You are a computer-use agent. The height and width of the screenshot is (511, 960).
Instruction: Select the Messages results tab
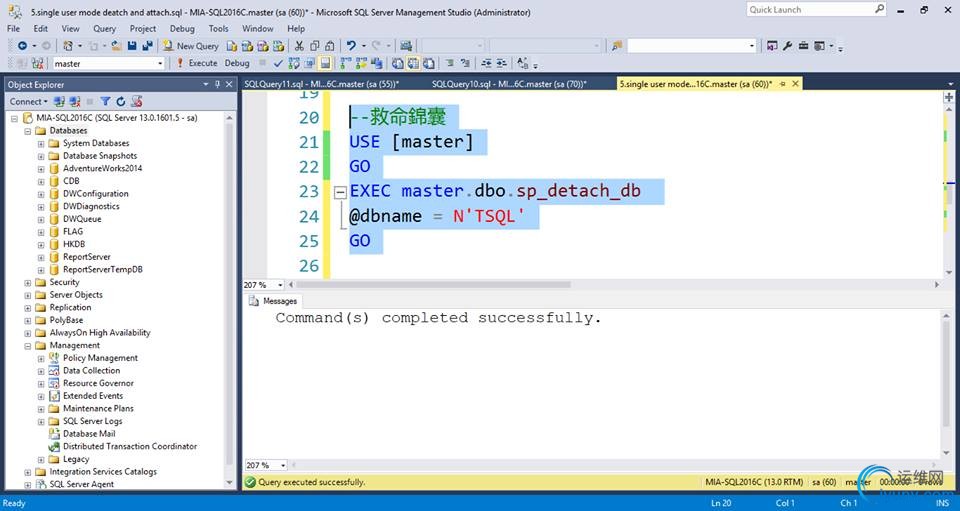click(x=273, y=301)
